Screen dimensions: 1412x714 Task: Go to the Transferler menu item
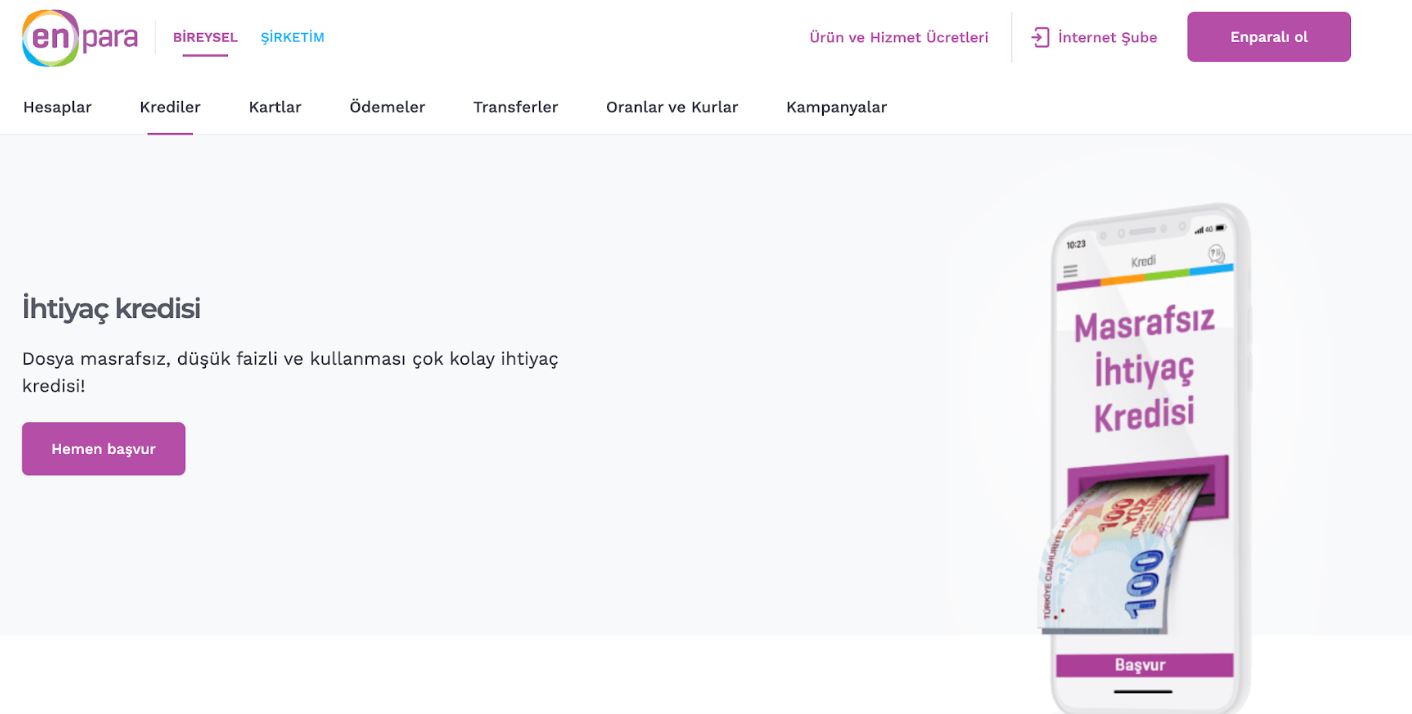click(x=515, y=107)
